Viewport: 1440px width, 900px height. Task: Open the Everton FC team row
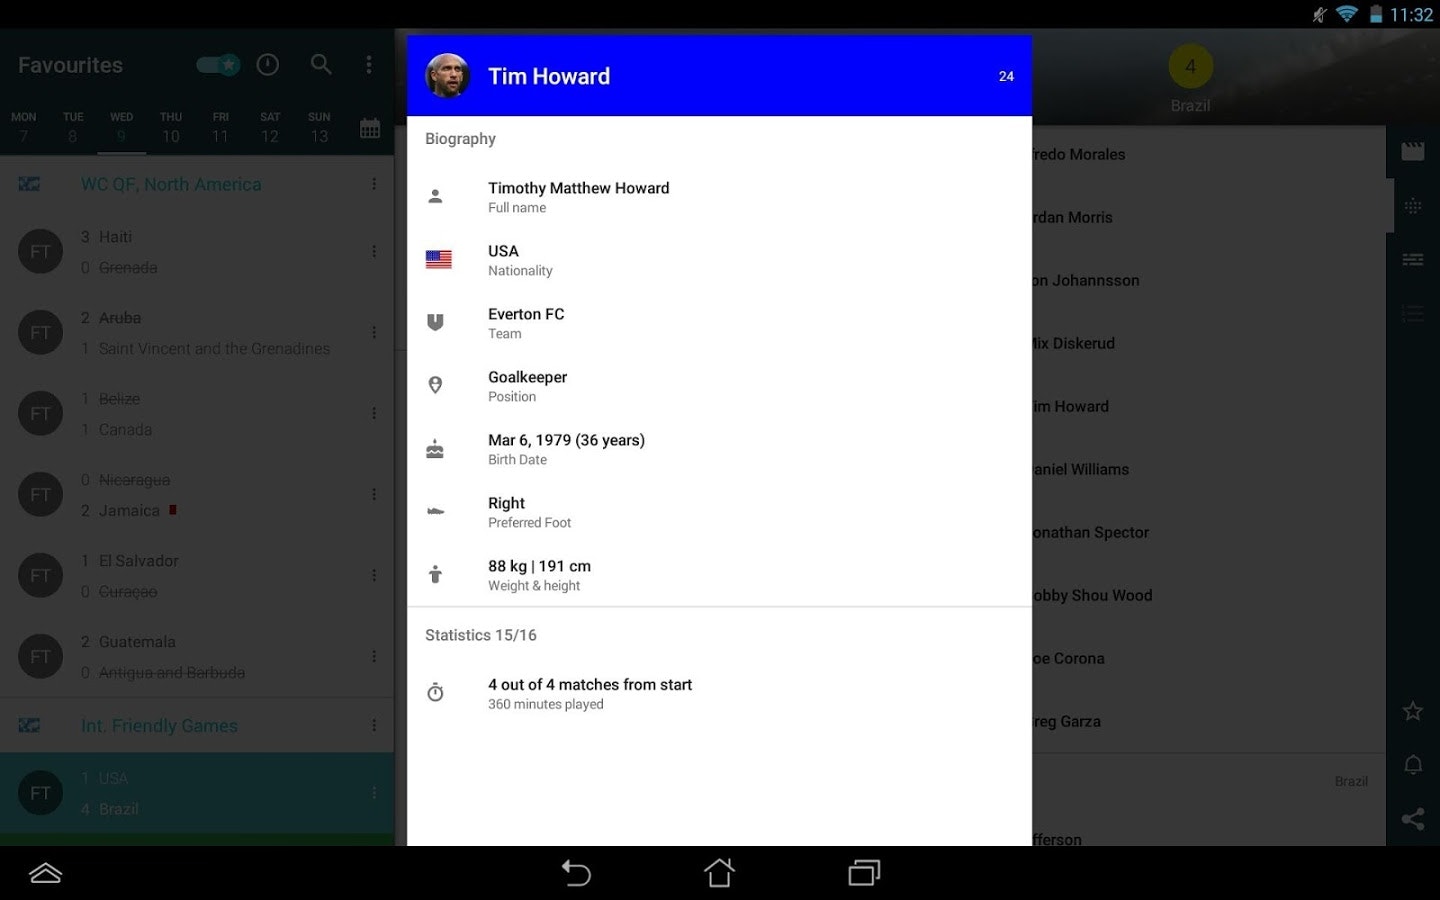pos(719,323)
